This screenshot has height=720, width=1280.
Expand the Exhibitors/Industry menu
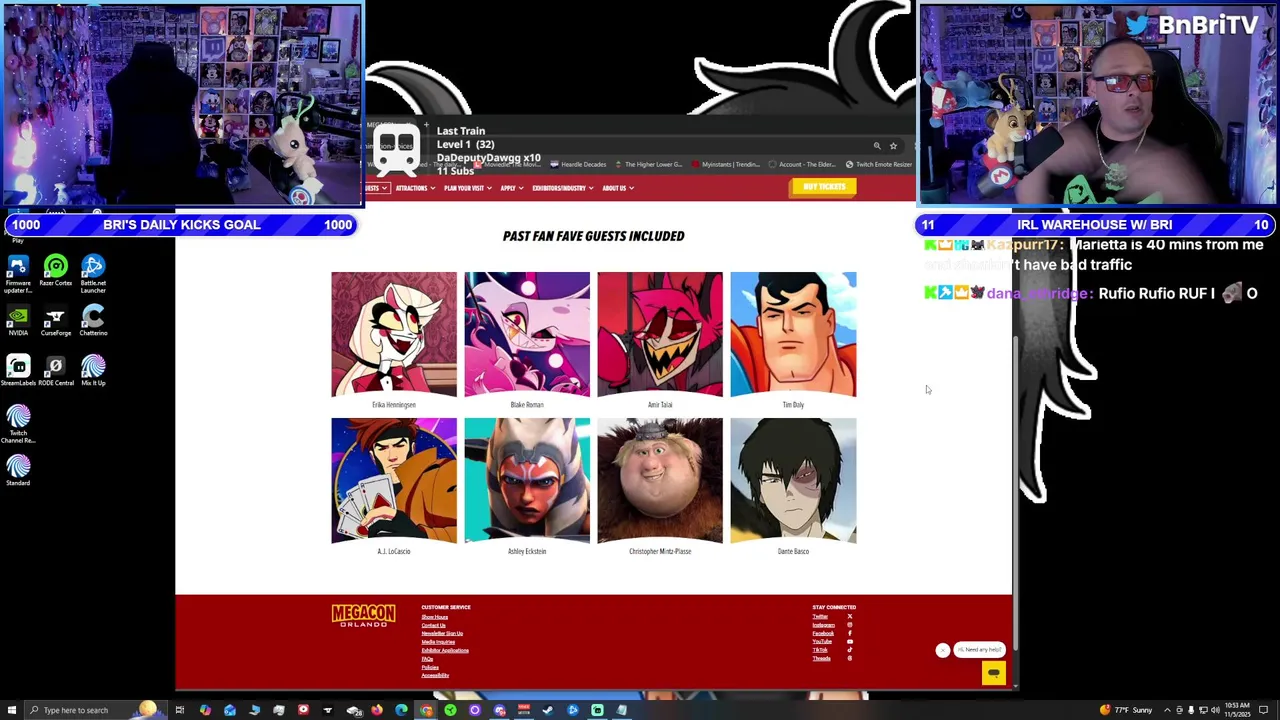click(562, 188)
